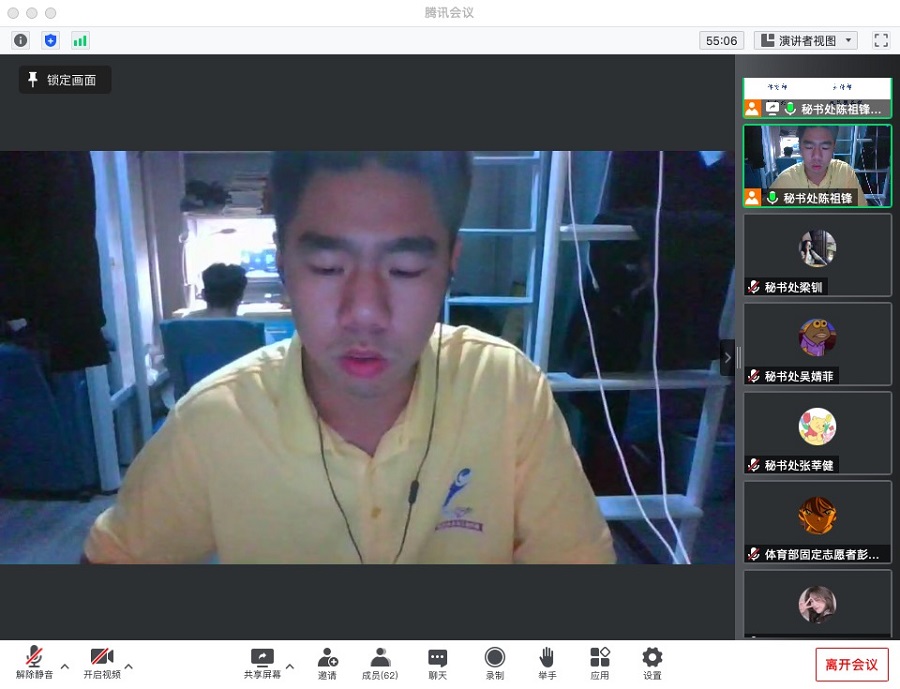Open the 设置 settings gear
This screenshot has height=689, width=900.
(652, 662)
